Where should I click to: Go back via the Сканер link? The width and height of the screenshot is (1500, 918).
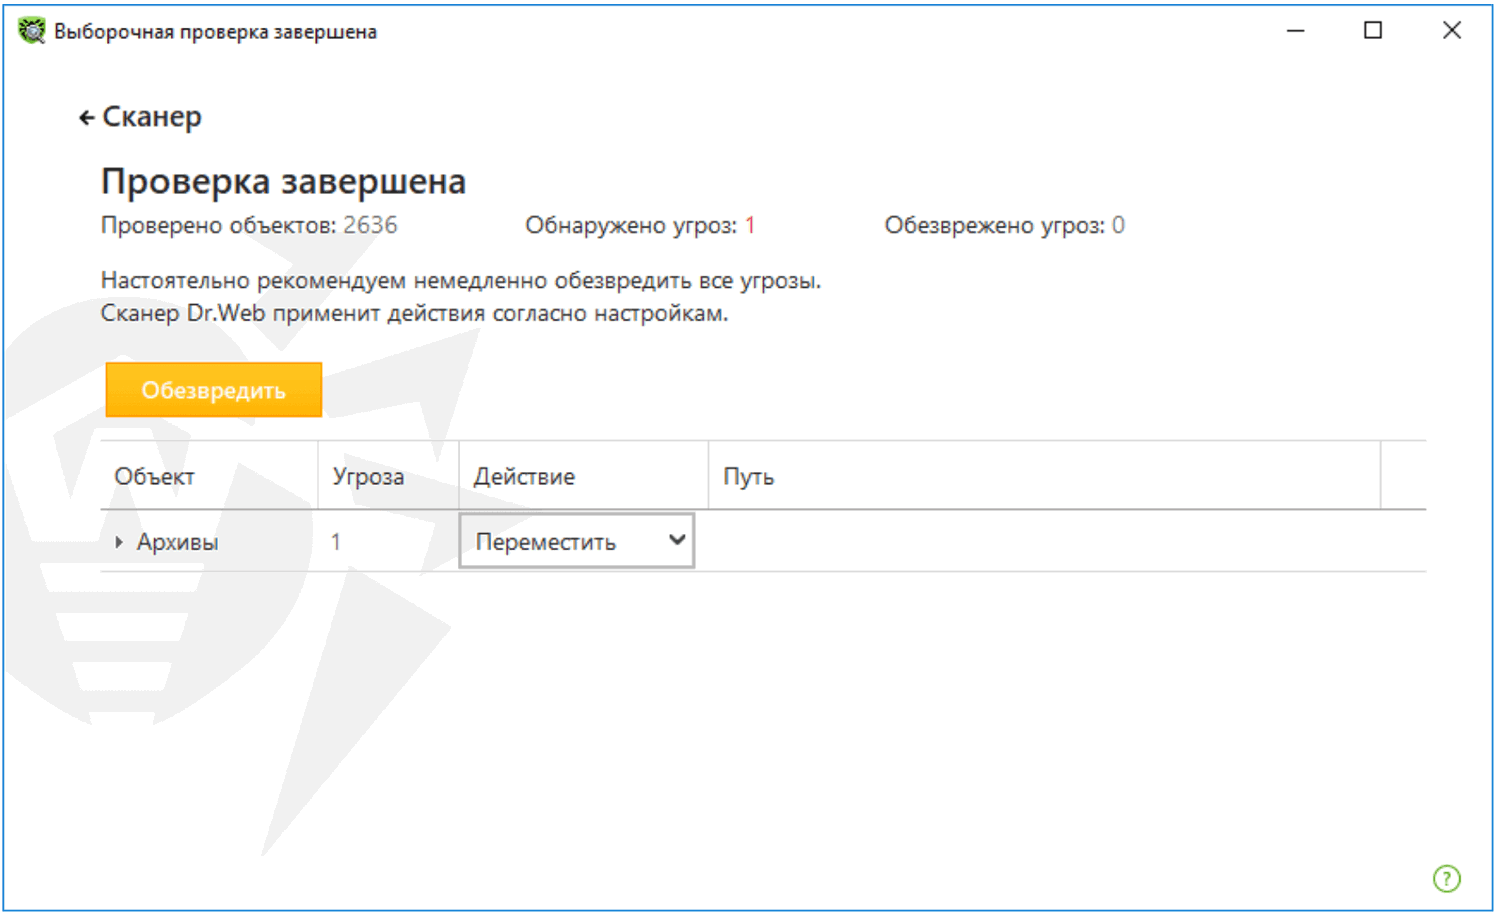point(152,117)
